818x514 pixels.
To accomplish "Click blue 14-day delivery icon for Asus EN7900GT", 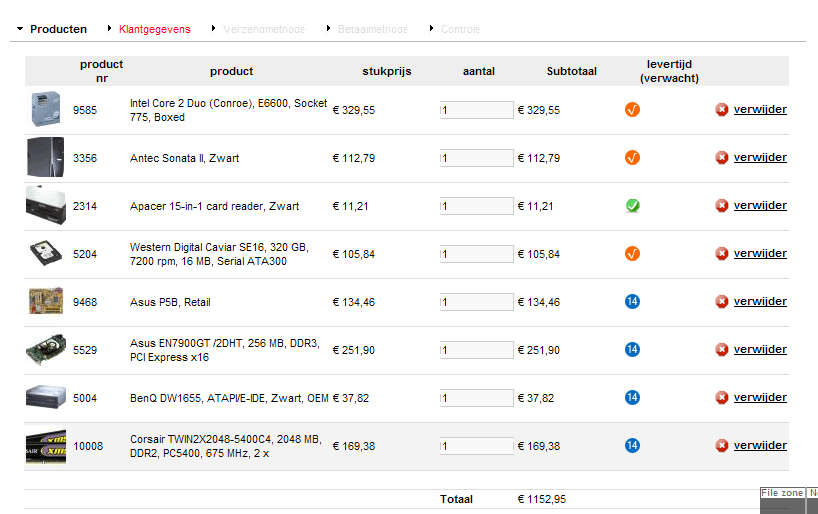I will 632,350.
